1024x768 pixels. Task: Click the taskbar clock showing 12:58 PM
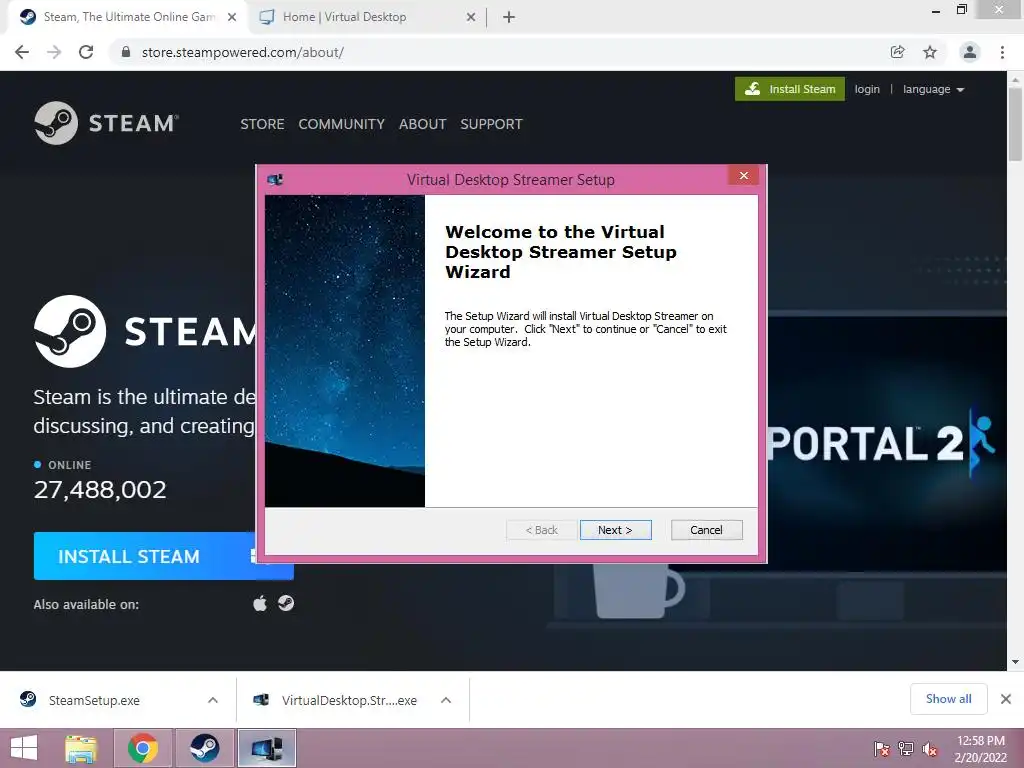coord(980,749)
